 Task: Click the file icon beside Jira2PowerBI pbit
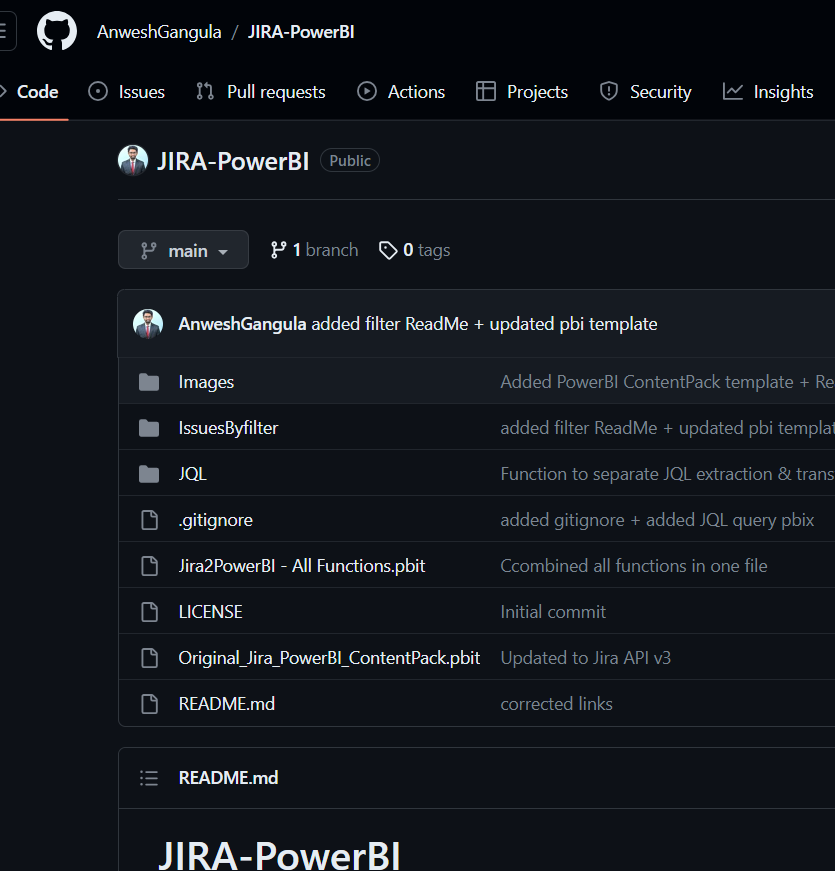click(x=149, y=566)
